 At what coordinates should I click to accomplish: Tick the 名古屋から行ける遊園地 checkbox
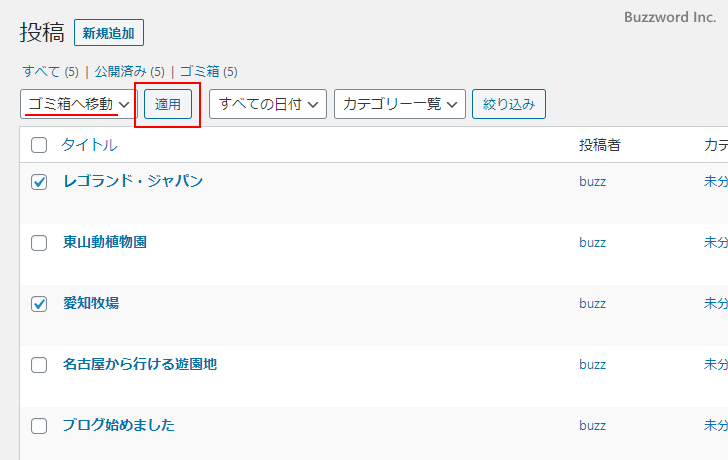(x=39, y=365)
